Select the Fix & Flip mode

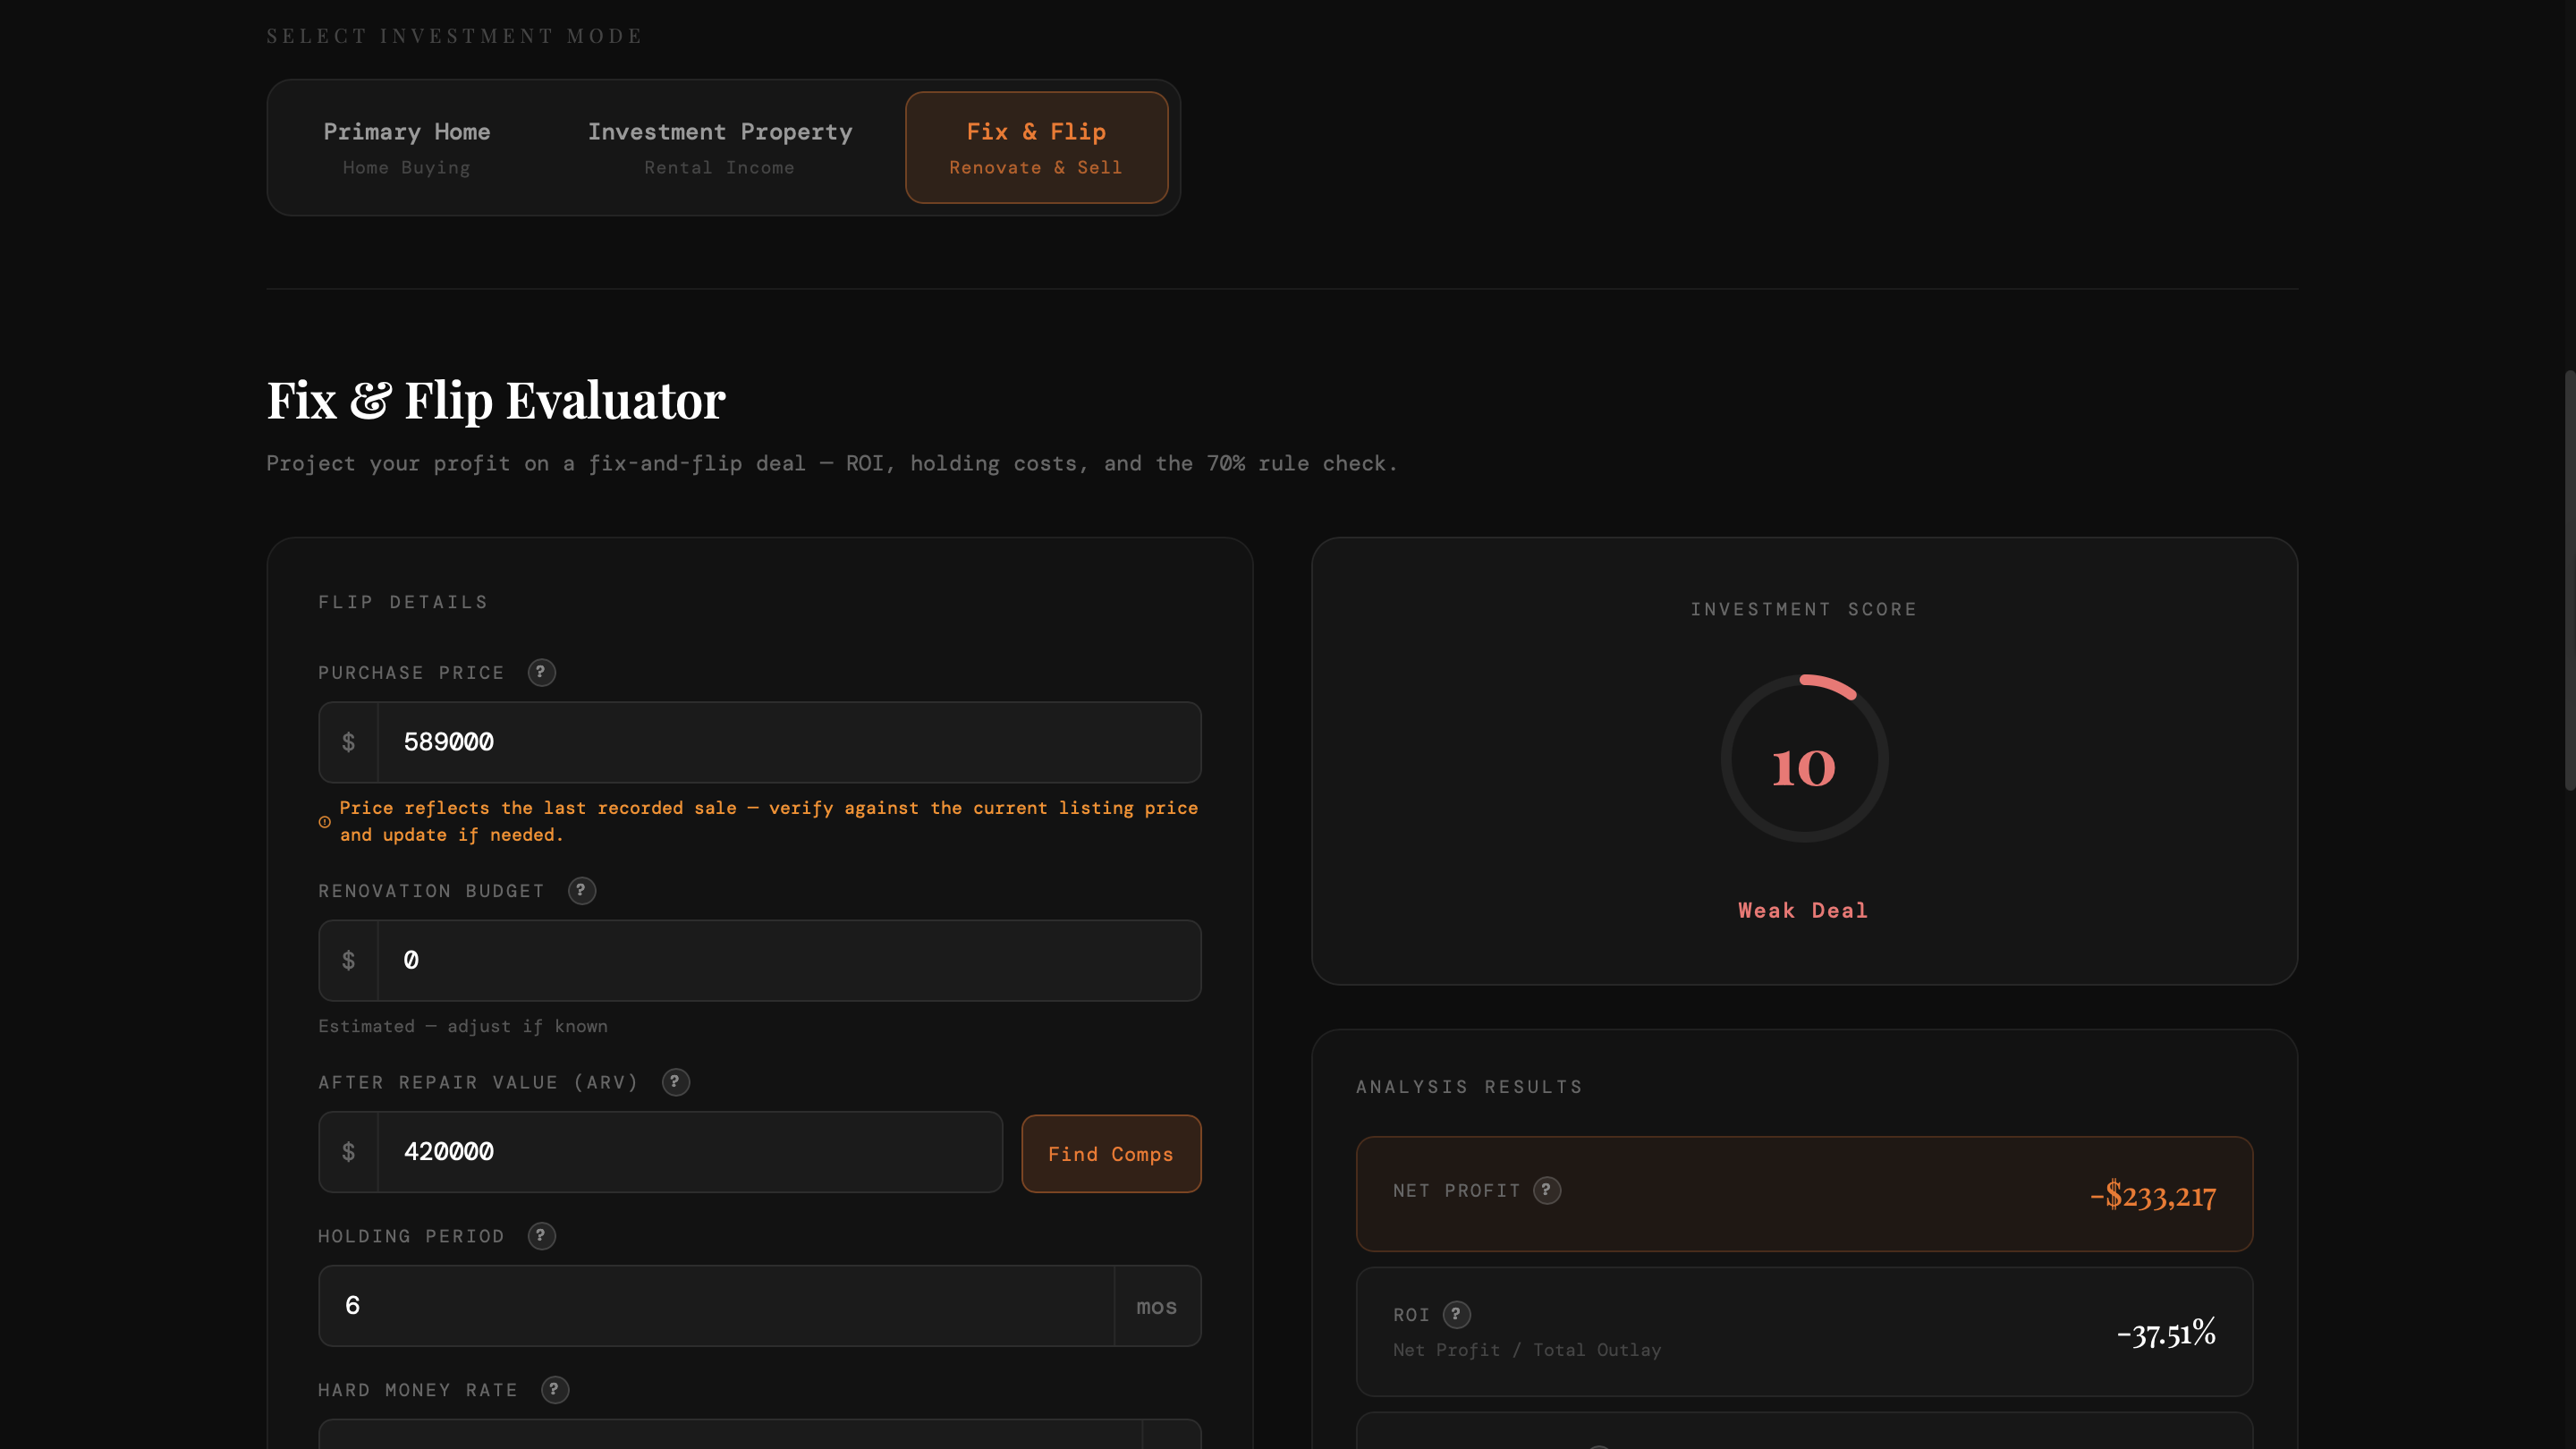click(x=1036, y=147)
